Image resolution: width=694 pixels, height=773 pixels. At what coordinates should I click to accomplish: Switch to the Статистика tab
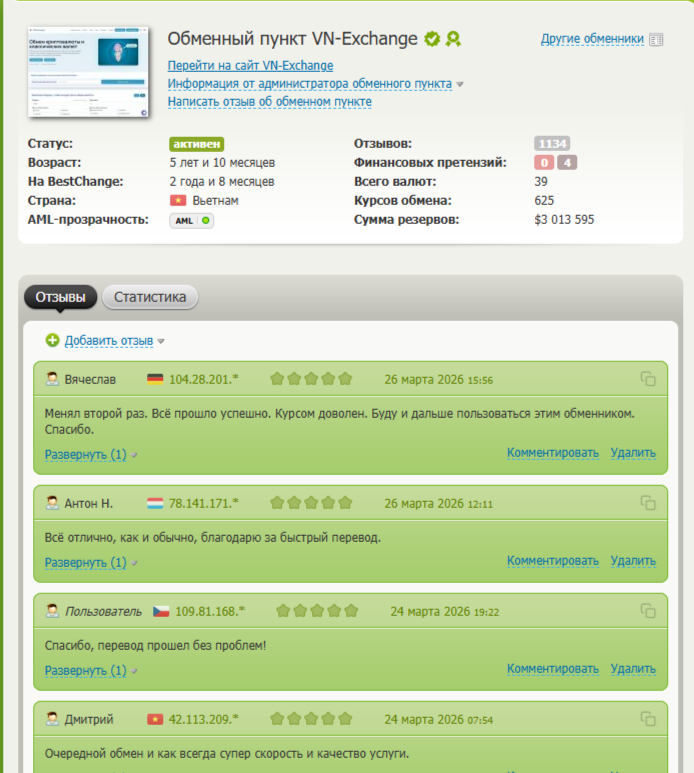pos(150,297)
